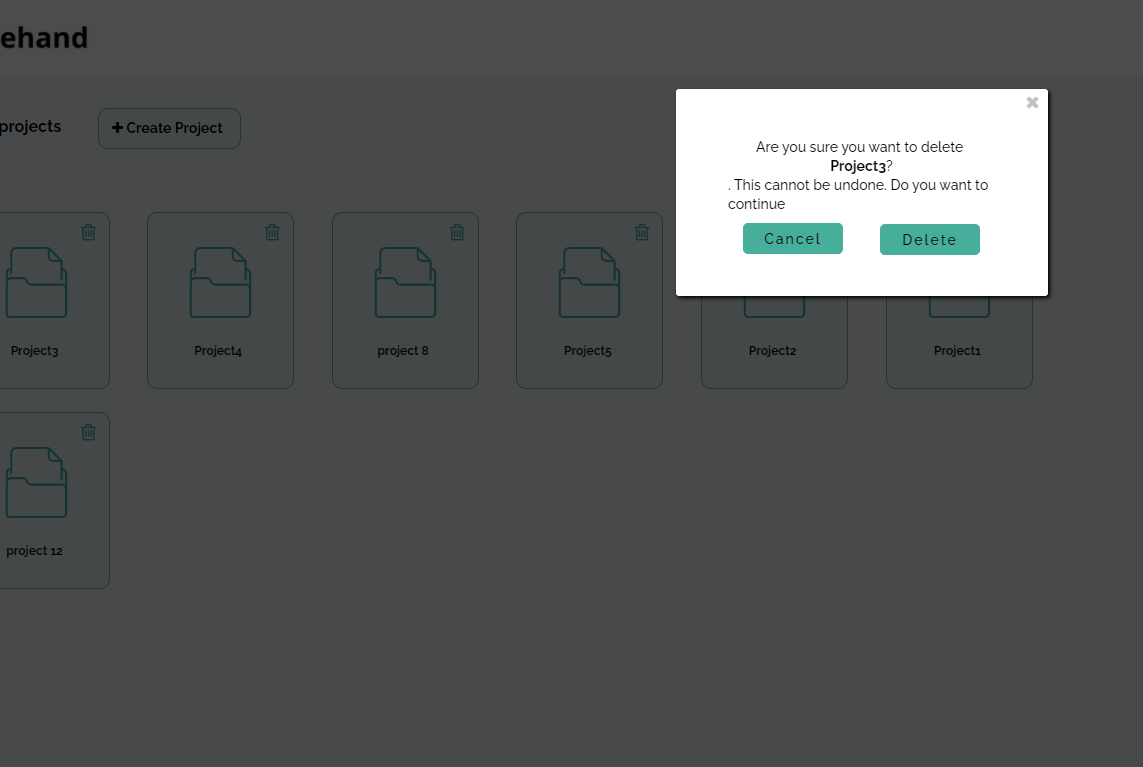Viewport: 1143px width, 767px height.
Task: Cancel the delete project dialog
Action: [792, 239]
